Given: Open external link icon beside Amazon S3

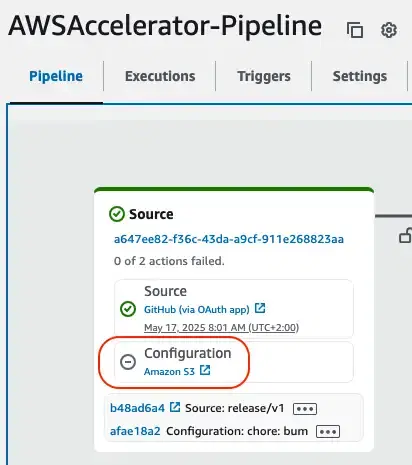Looking at the screenshot, I should (x=205, y=370).
